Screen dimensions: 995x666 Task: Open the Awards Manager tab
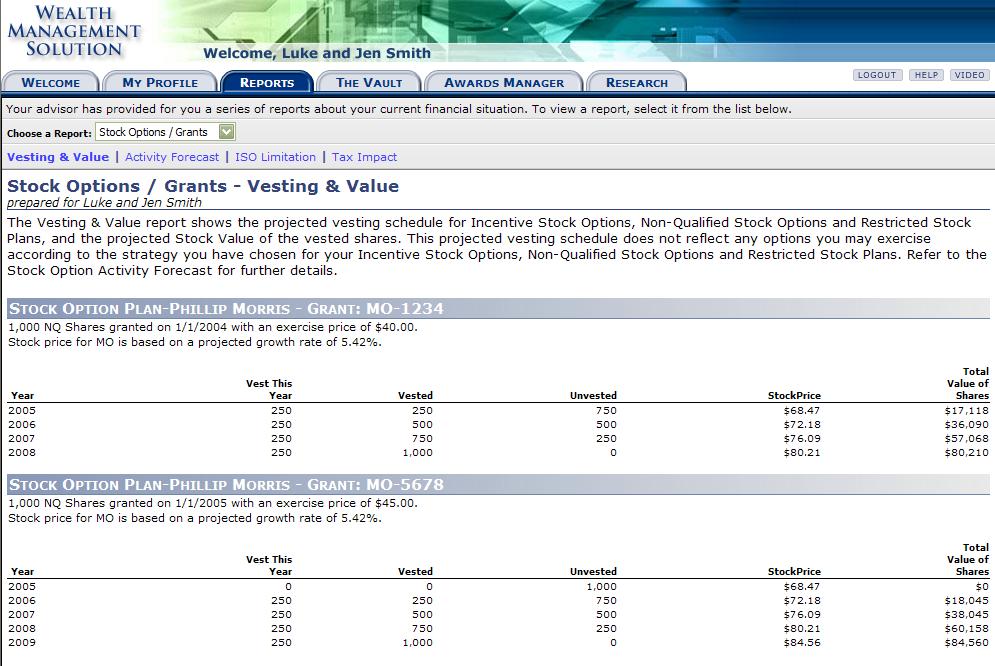click(504, 82)
